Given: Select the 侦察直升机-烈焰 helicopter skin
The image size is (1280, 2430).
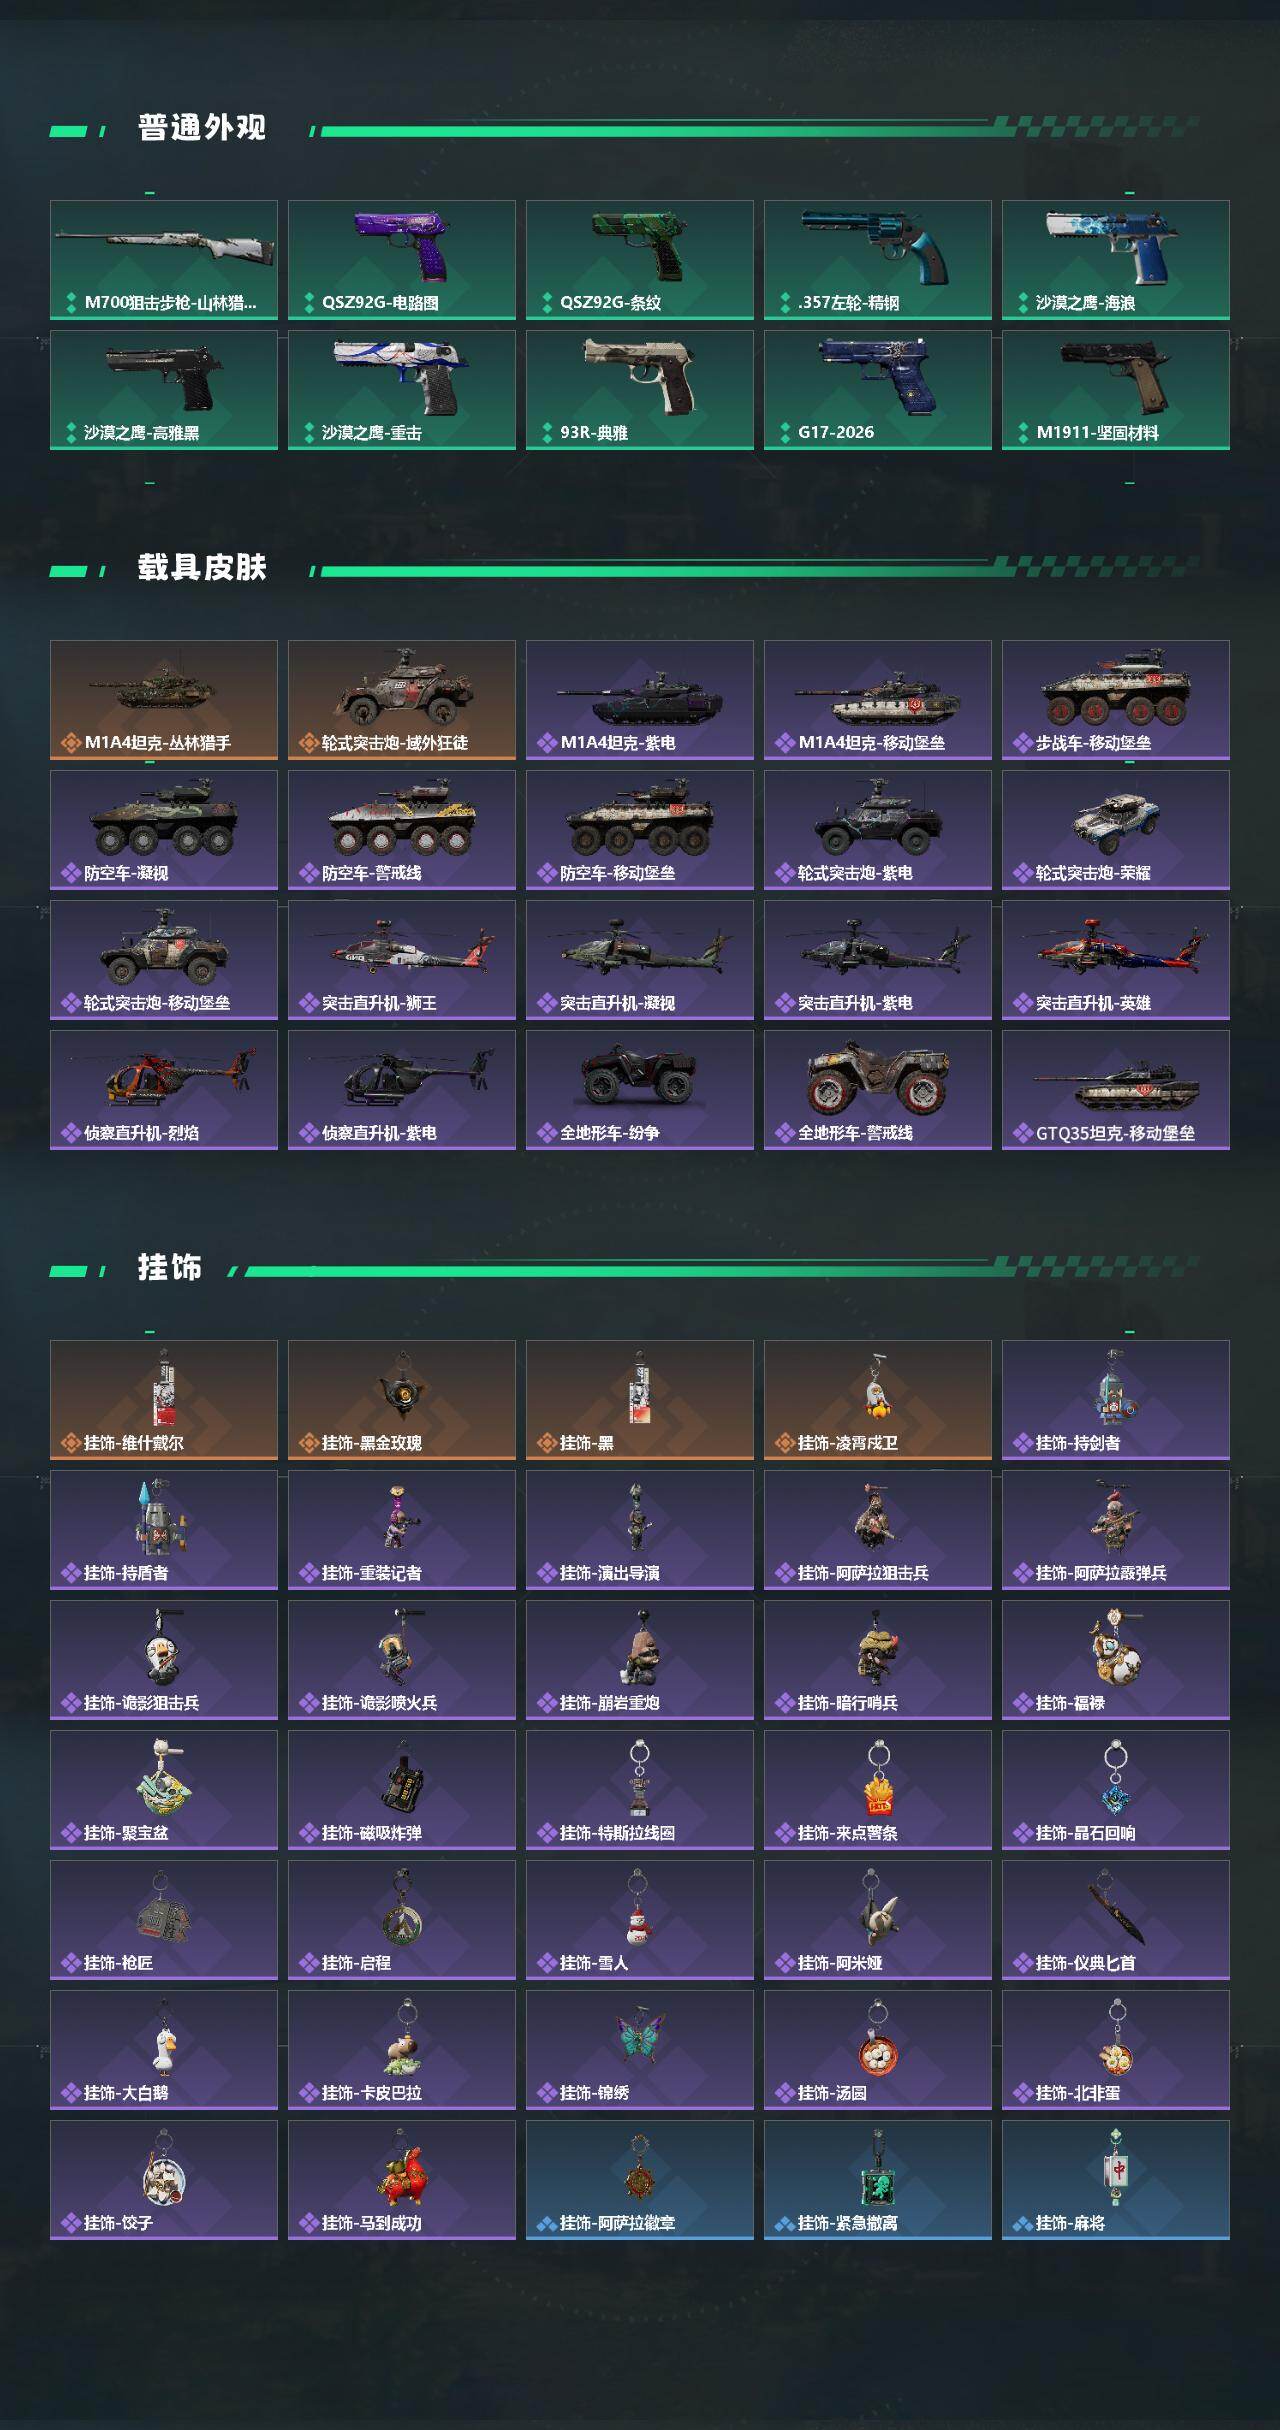Looking at the screenshot, I should point(164,1090).
